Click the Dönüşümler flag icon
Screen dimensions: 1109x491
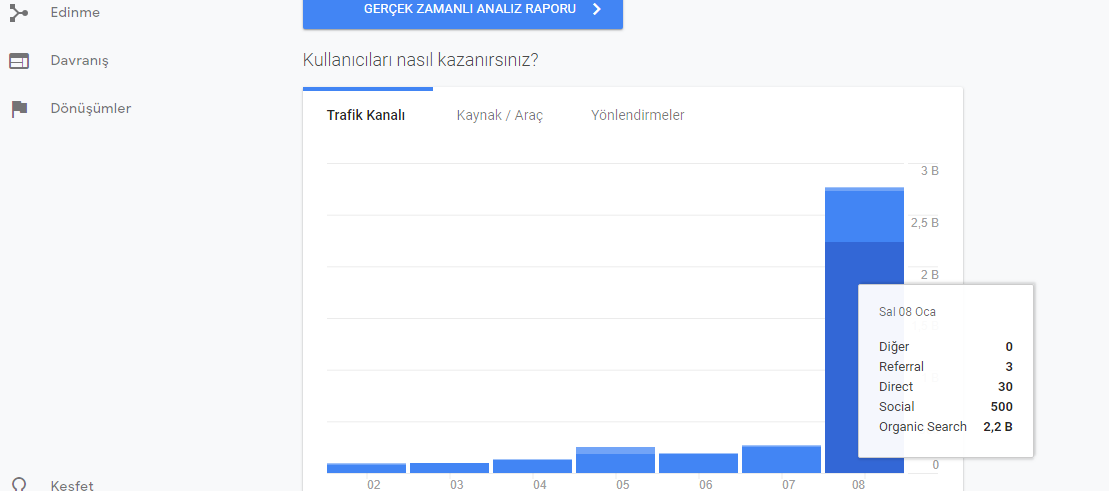pyautogui.click(x=19, y=109)
